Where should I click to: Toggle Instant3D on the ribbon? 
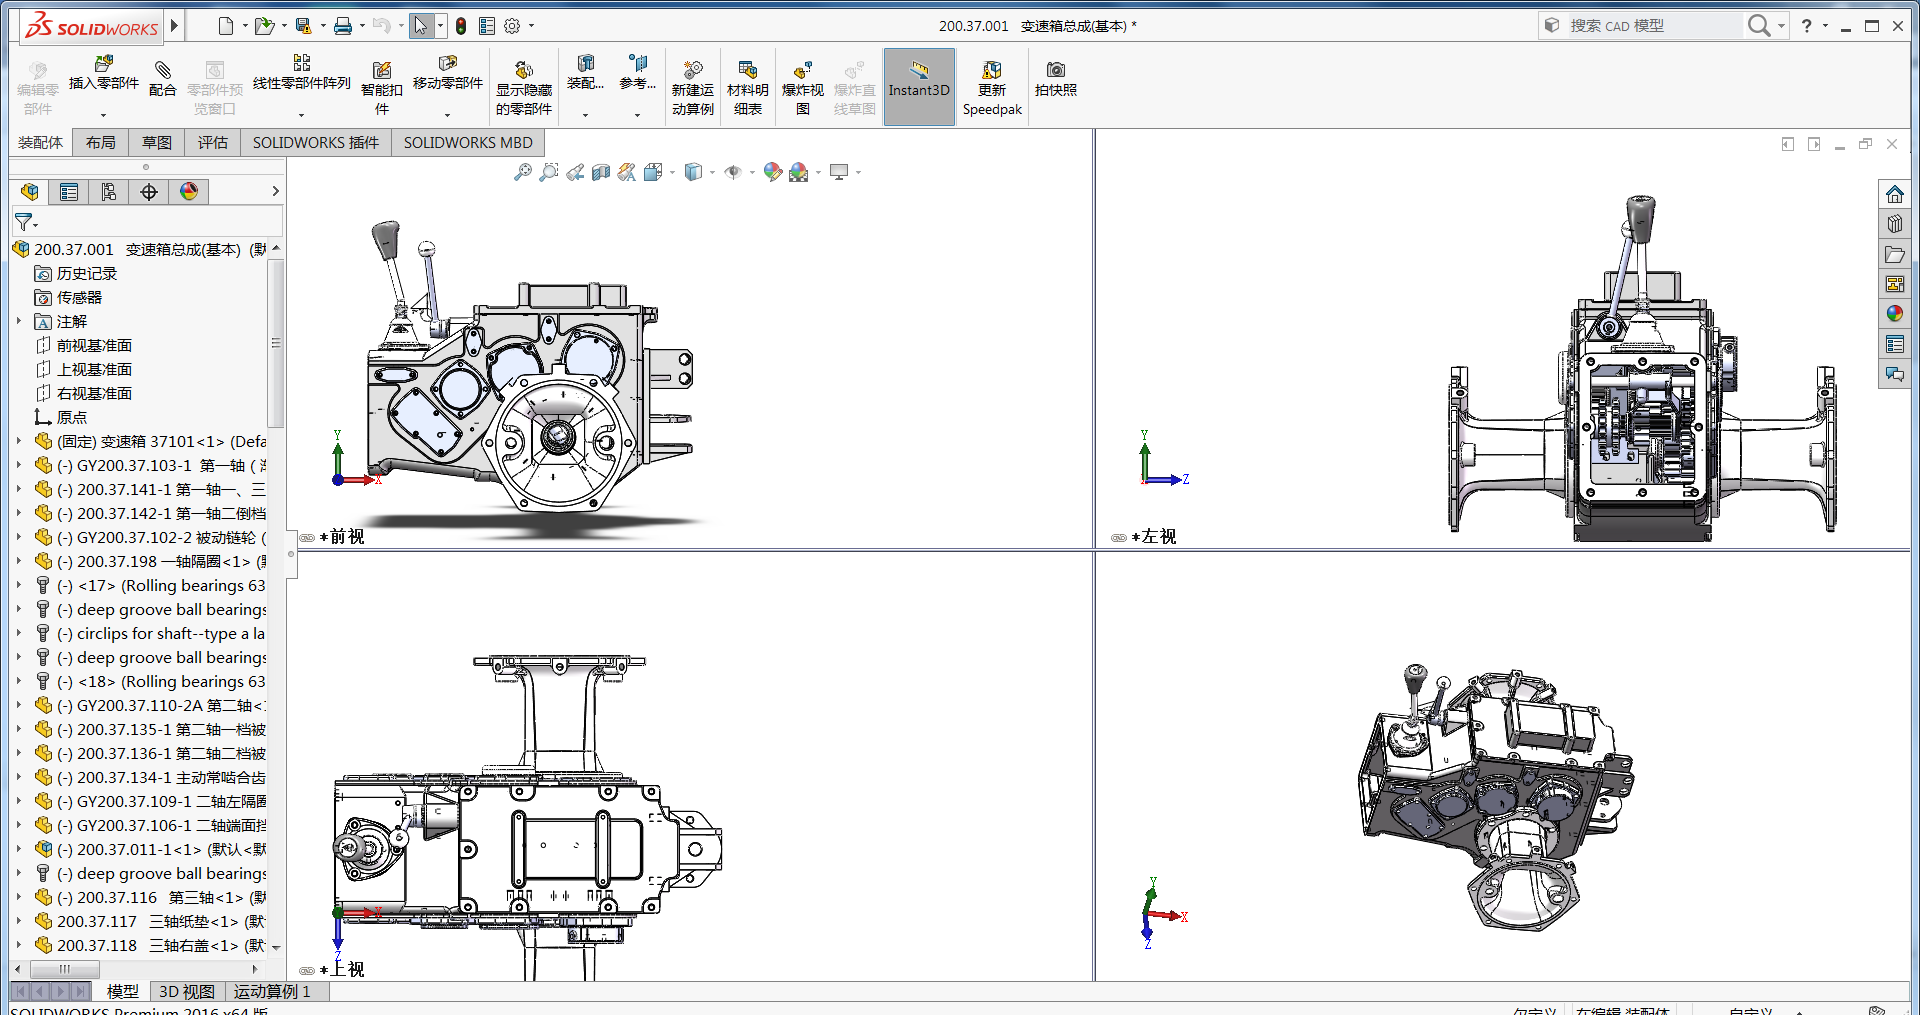click(x=918, y=87)
